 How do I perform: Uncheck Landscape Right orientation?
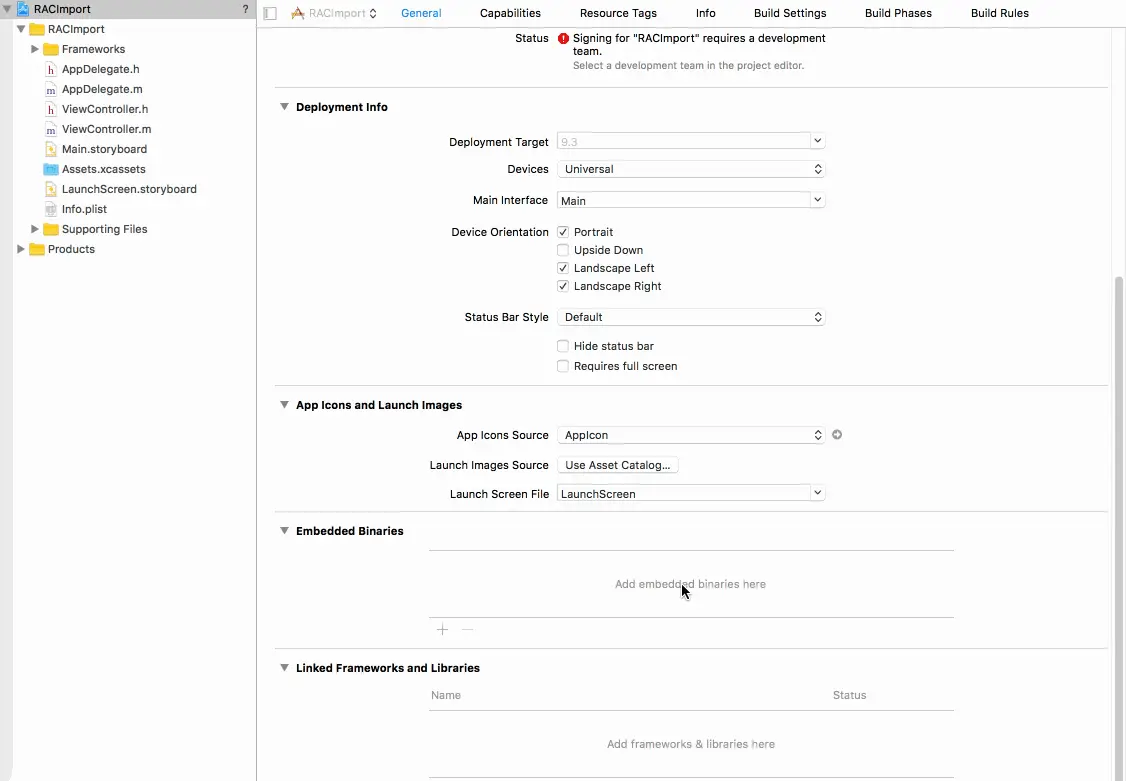(563, 286)
